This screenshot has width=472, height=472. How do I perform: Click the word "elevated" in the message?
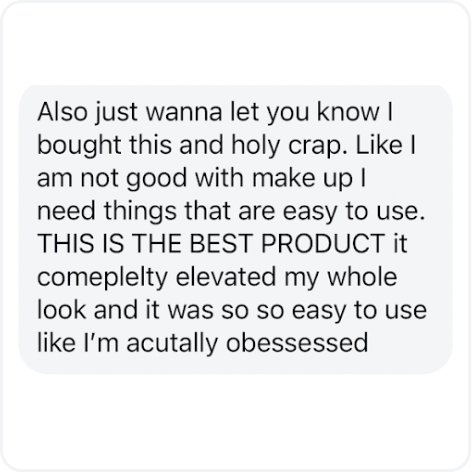click(x=226, y=277)
